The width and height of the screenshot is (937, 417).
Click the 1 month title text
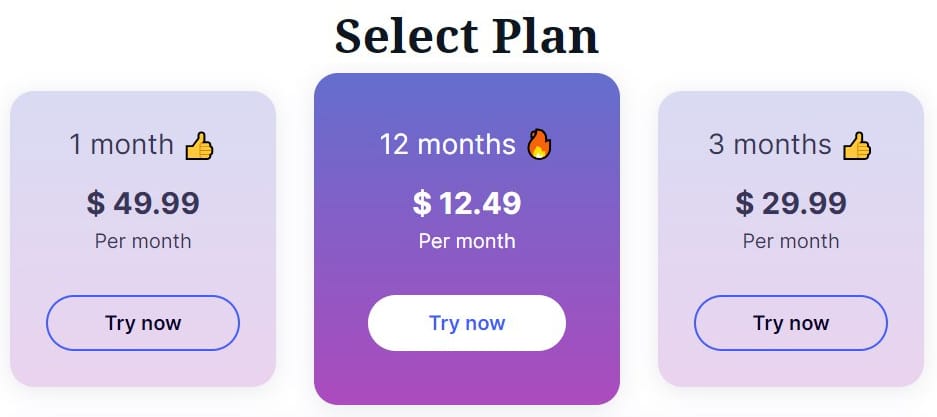point(121,145)
